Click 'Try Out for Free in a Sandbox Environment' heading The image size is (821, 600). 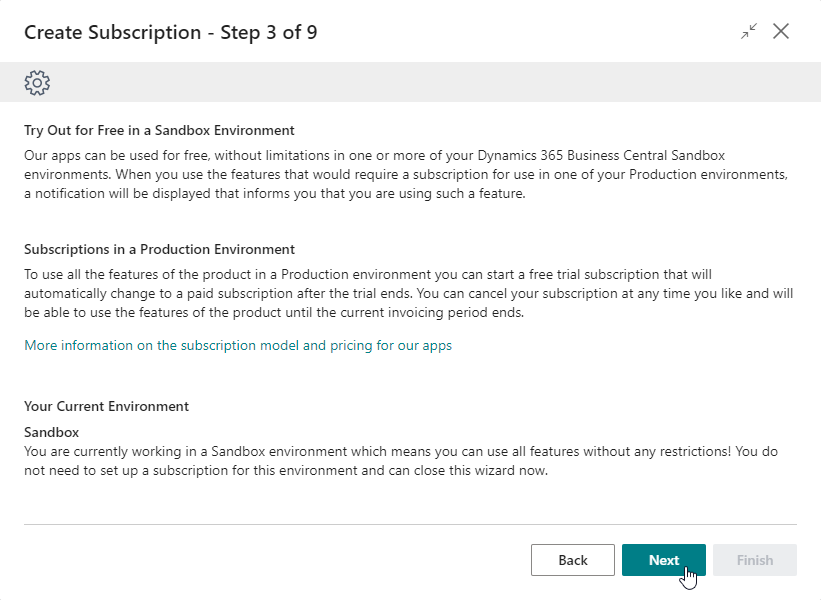pos(159,130)
